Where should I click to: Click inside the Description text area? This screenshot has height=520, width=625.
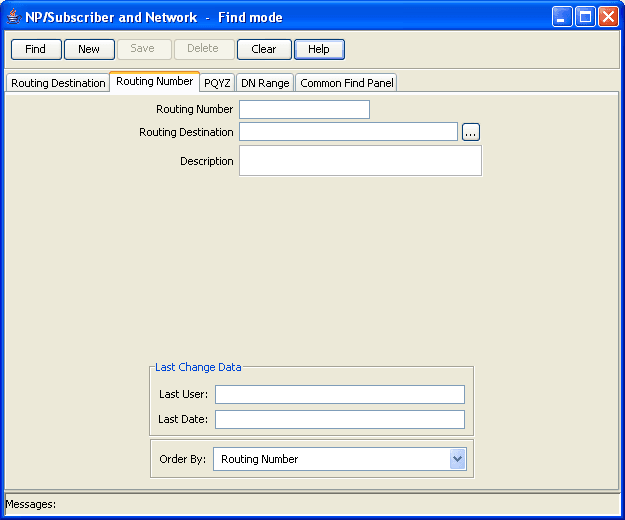pos(360,161)
